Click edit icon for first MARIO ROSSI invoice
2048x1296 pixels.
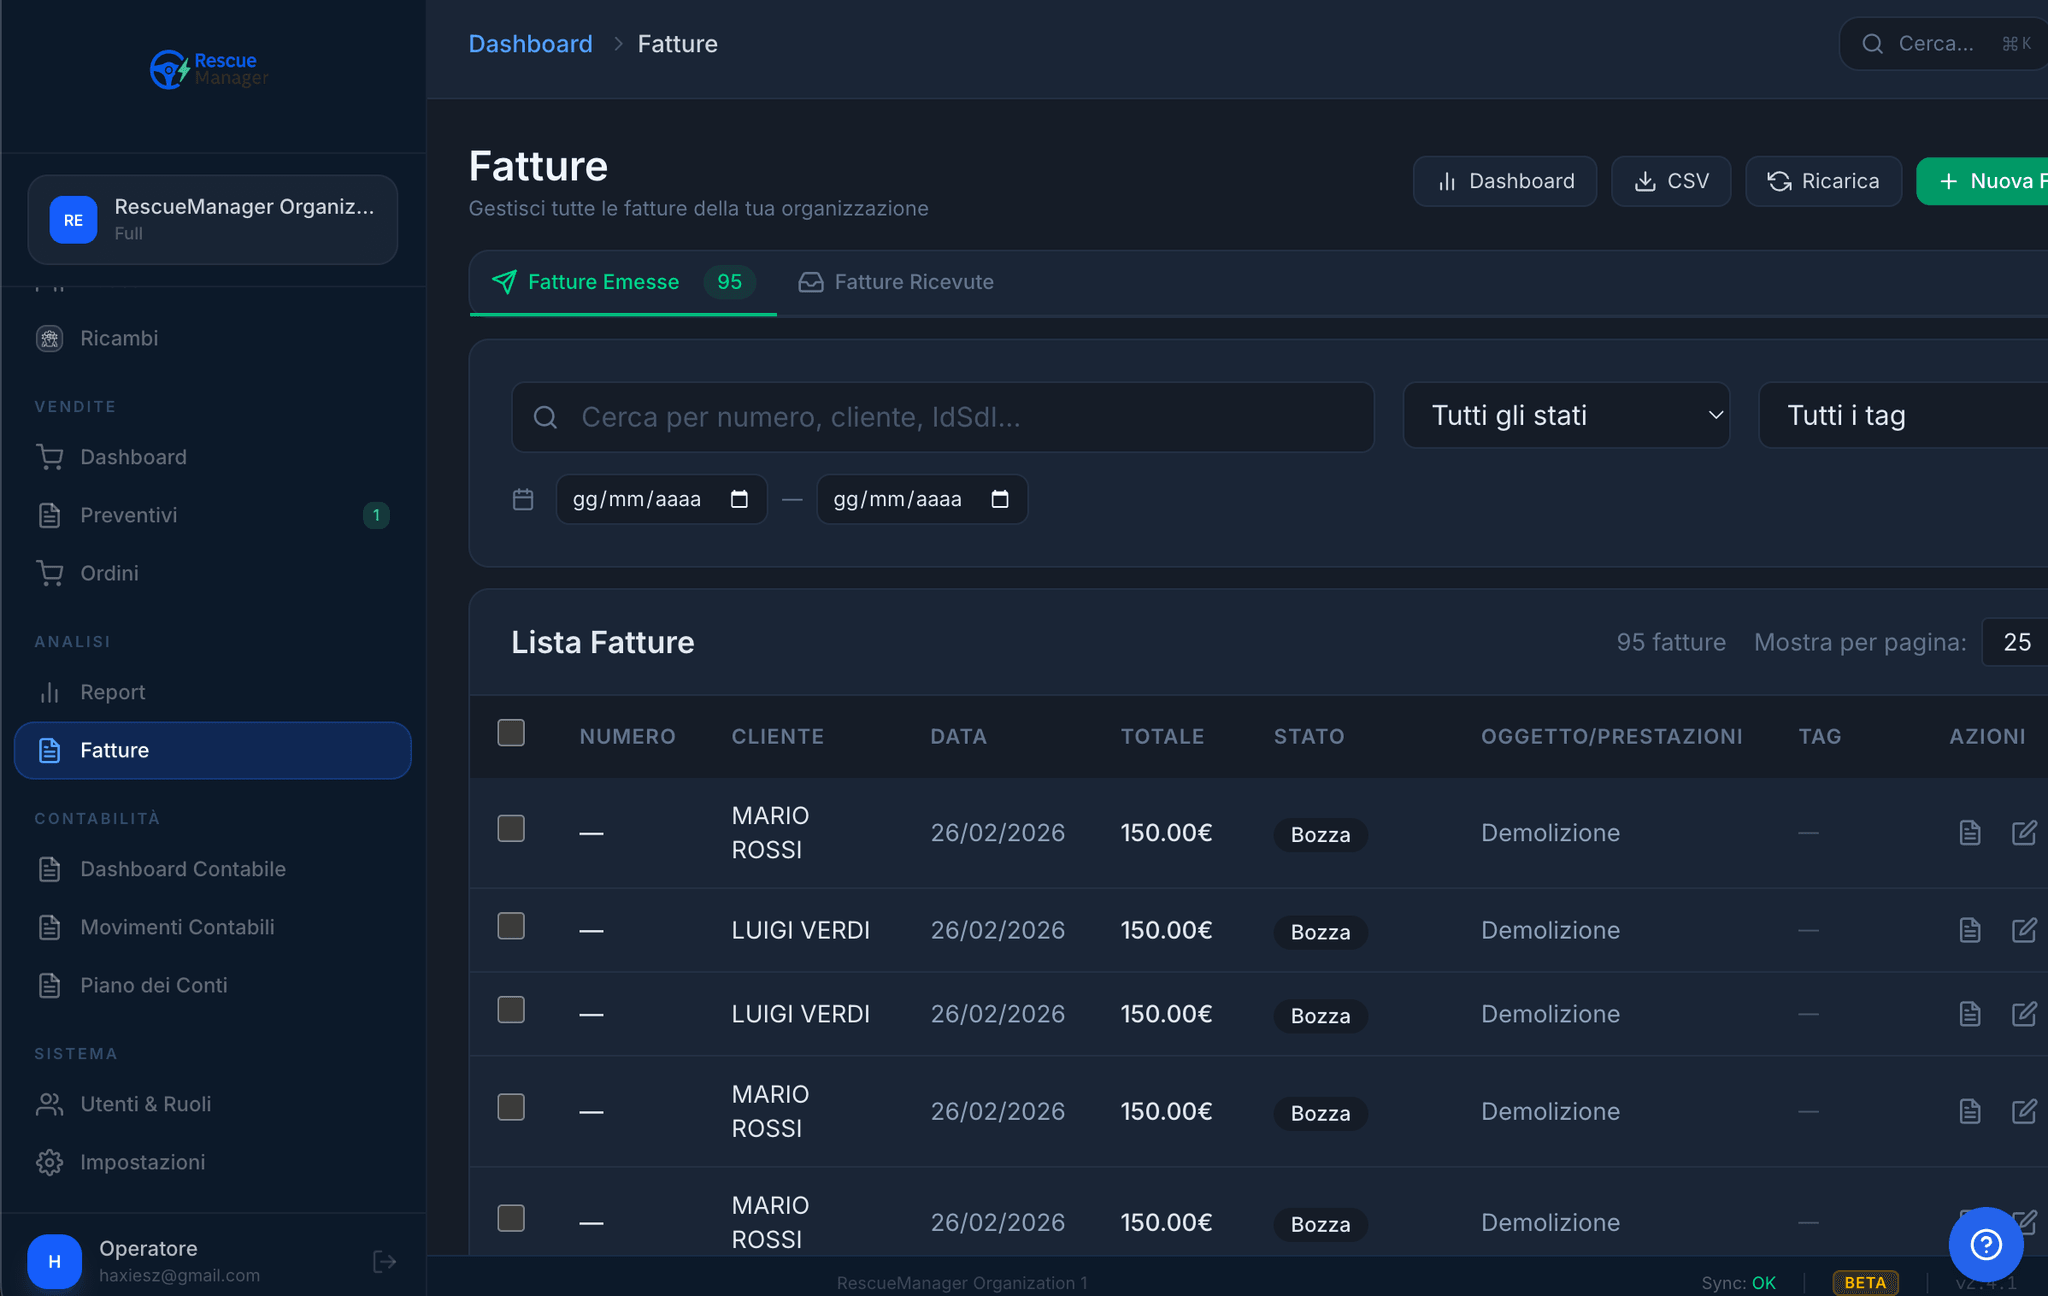tap(2023, 832)
